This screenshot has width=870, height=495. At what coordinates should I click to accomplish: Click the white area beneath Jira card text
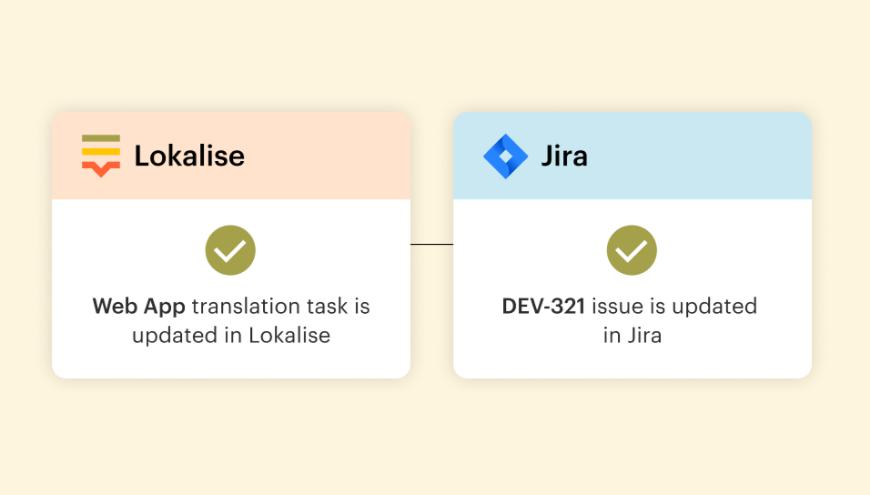(x=632, y=362)
